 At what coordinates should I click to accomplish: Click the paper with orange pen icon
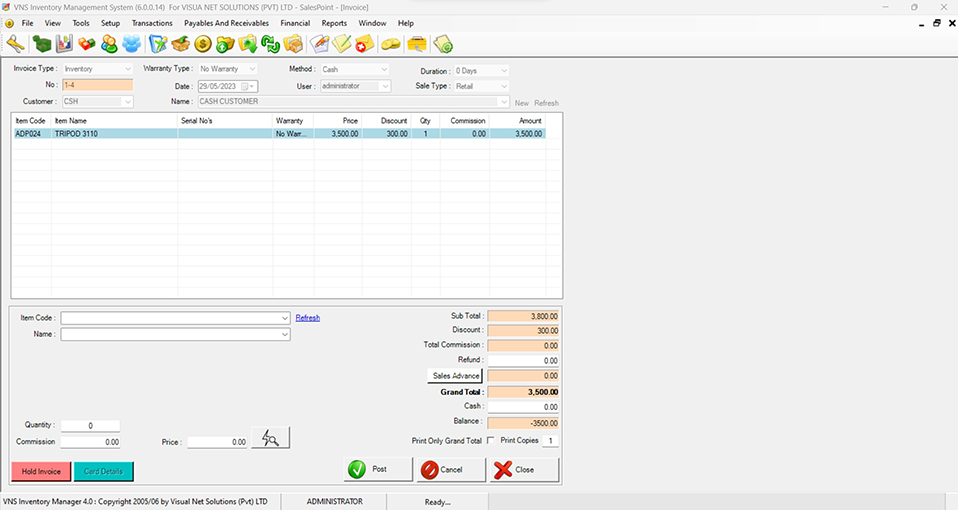point(319,44)
